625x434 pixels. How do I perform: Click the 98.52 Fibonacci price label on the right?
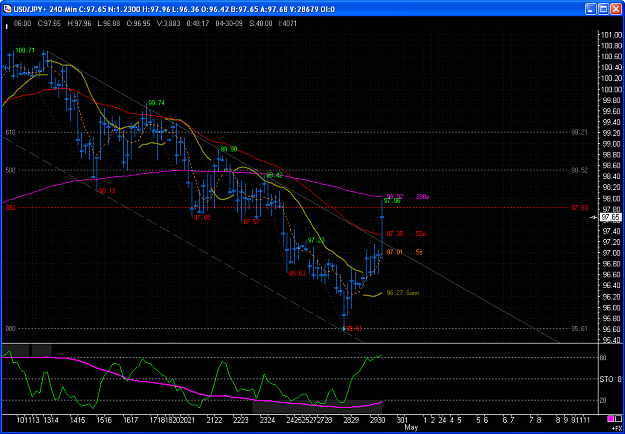(x=580, y=170)
